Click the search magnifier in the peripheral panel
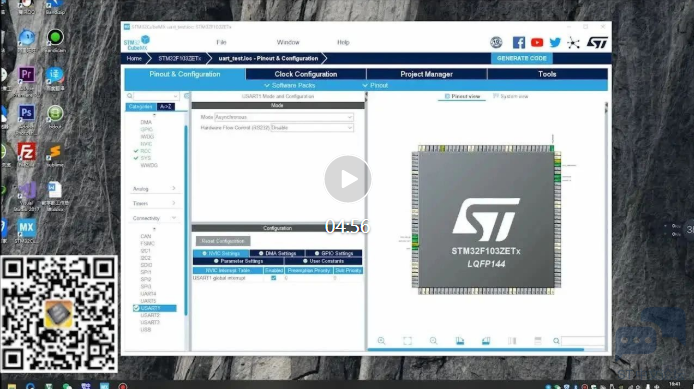The width and height of the screenshot is (694, 390). [130, 96]
